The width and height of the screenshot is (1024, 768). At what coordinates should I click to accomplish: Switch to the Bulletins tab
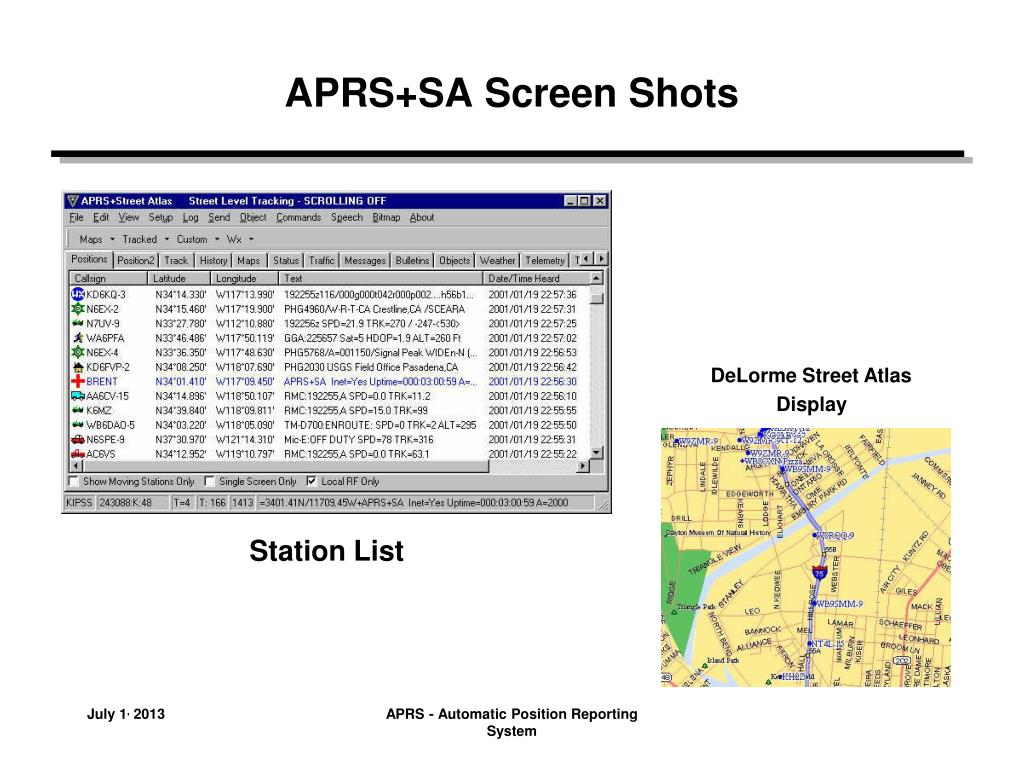point(412,261)
